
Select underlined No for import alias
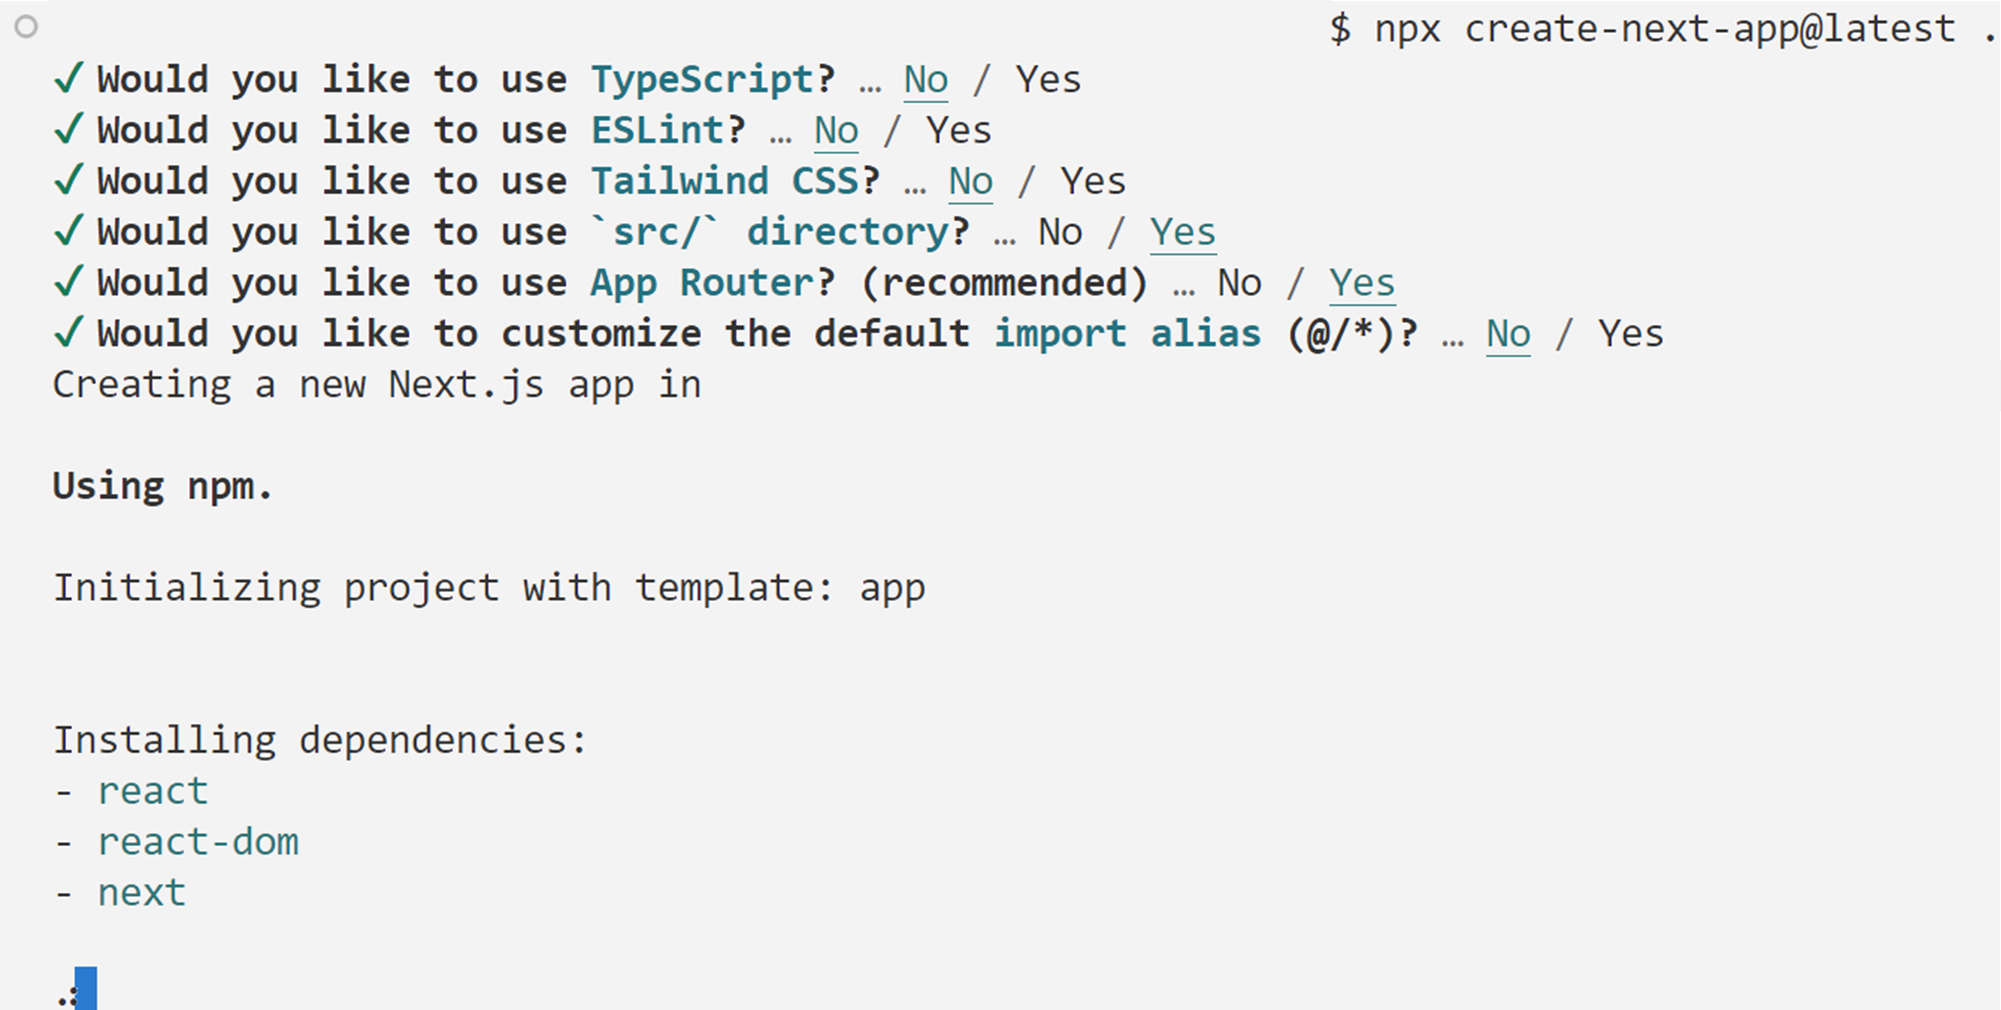(1508, 334)
